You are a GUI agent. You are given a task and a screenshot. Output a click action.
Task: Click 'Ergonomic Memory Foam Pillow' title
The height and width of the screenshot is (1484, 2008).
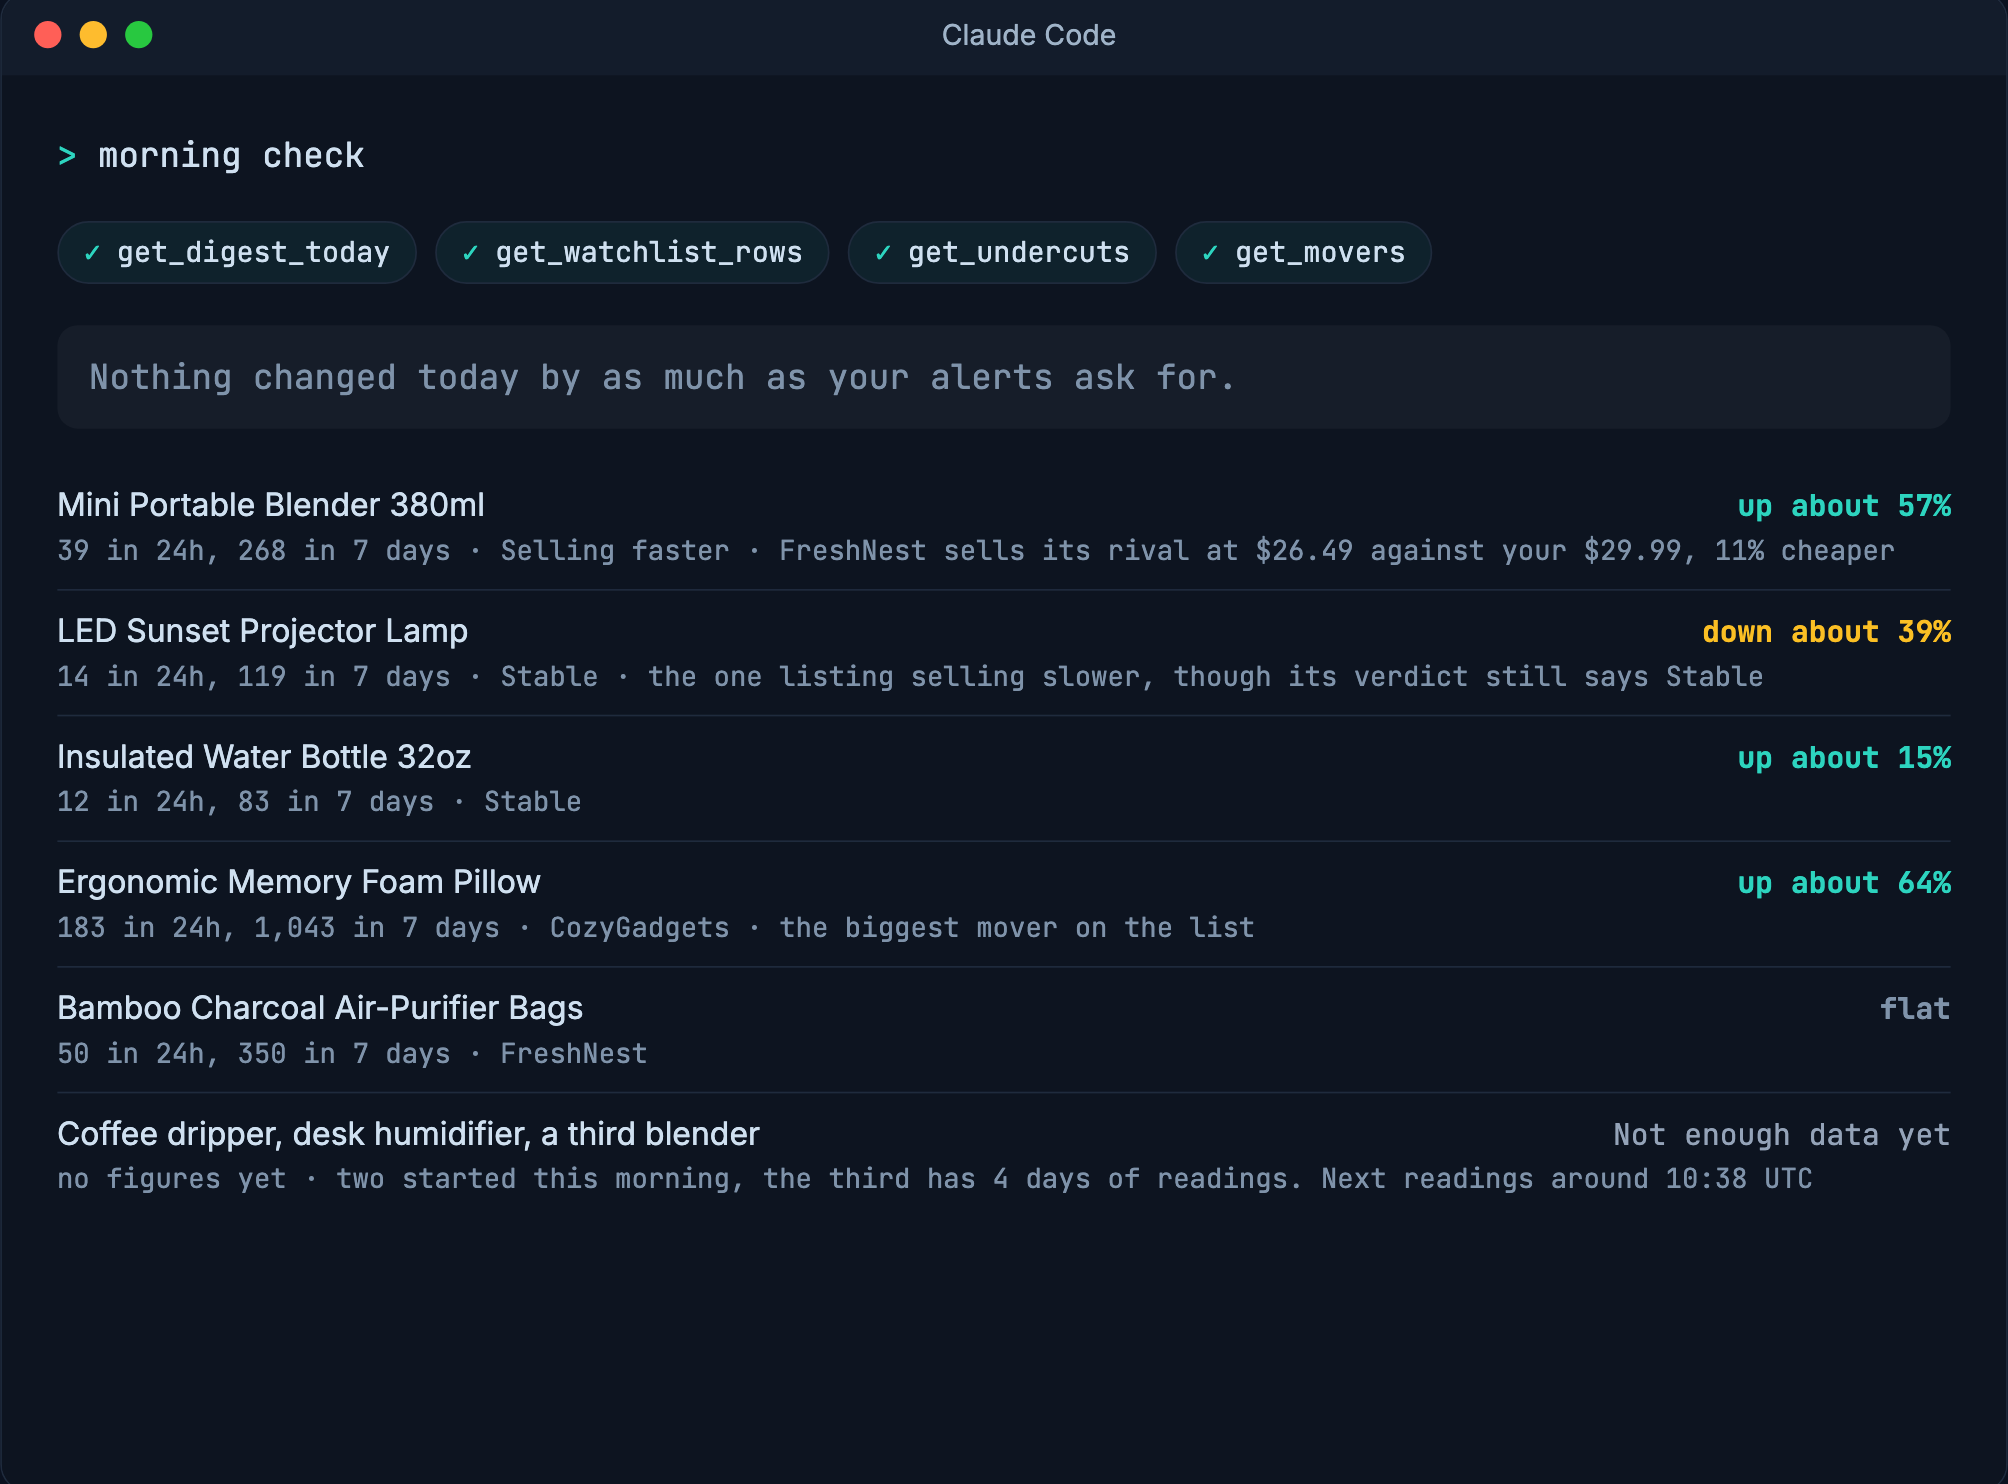[299, 882]
